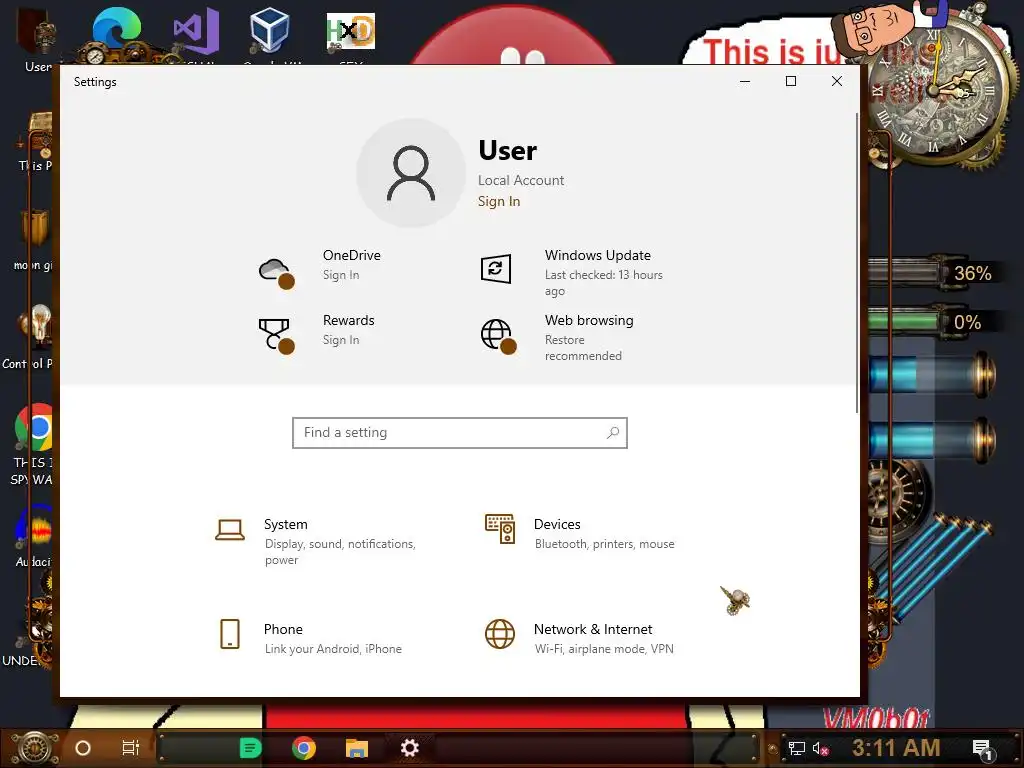Click the Windows Update refresh icon
The height and width of the screenshot is (768, 1024).
[496, 268]
